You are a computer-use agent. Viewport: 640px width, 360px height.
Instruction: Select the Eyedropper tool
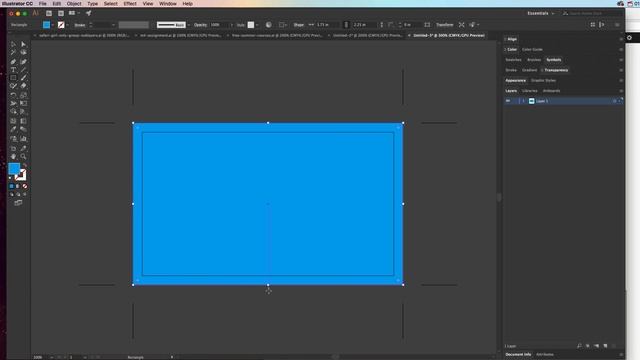point(13,129)
